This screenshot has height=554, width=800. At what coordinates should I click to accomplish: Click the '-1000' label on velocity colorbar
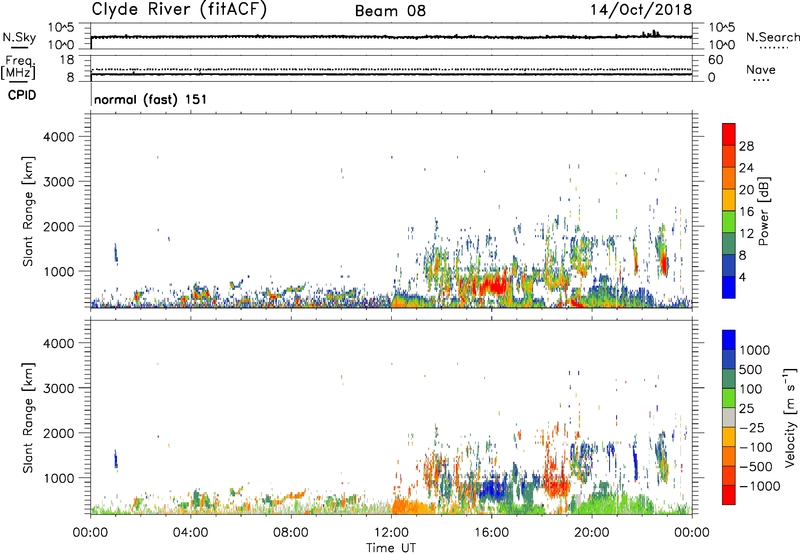(760, 486)
